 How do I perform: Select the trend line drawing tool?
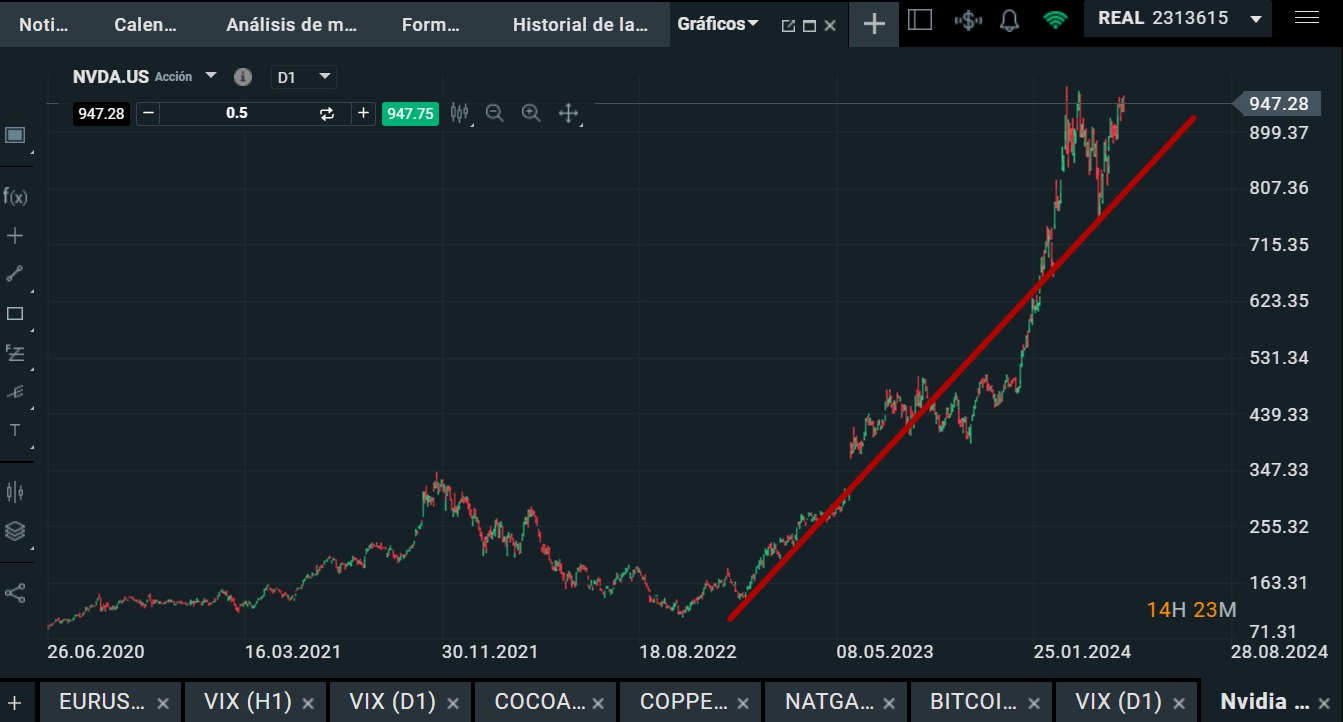pos(15,274)
